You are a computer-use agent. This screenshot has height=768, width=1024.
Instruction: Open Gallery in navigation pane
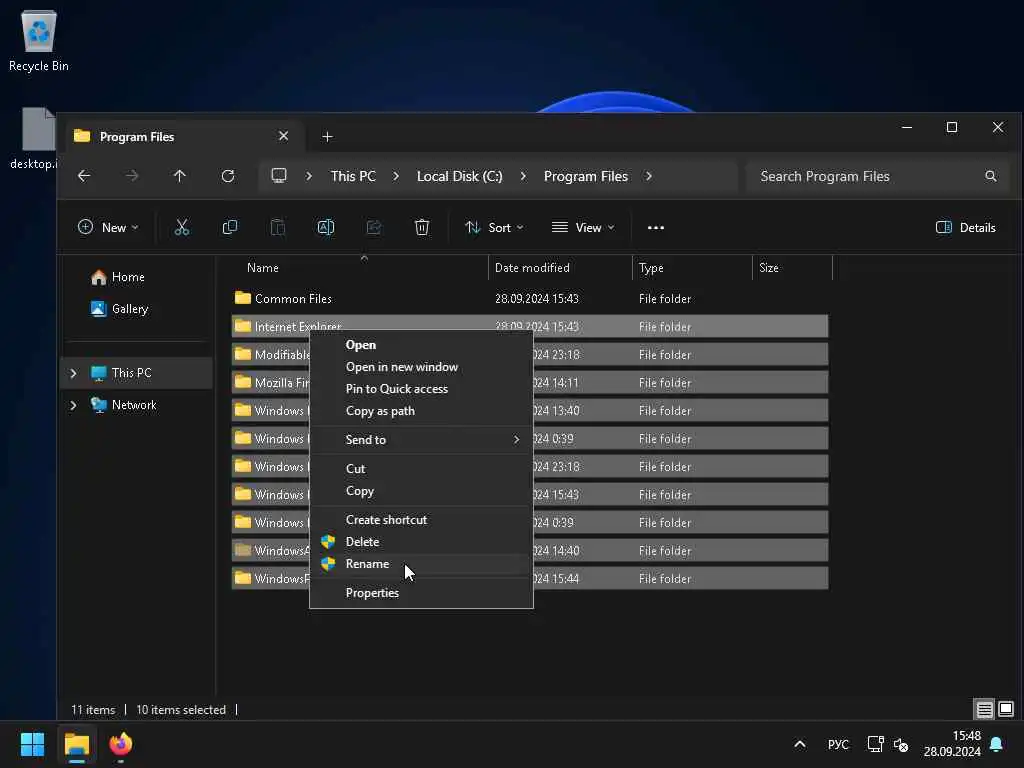129,309
